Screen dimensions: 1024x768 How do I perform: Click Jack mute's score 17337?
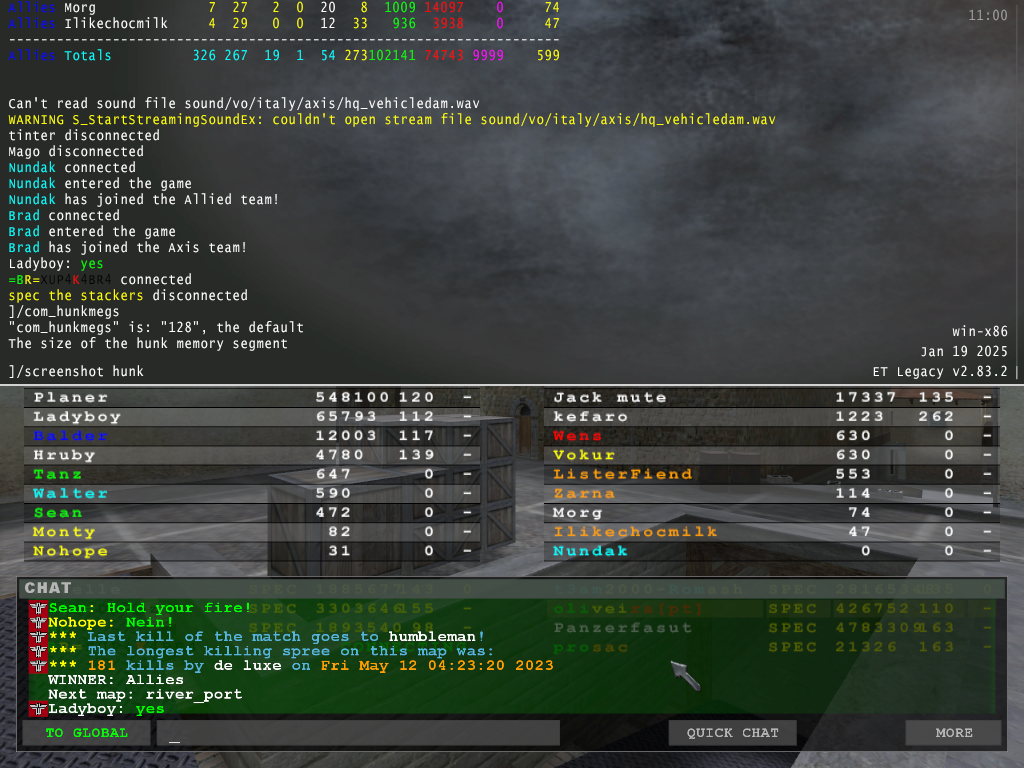(x=866, y=397)
